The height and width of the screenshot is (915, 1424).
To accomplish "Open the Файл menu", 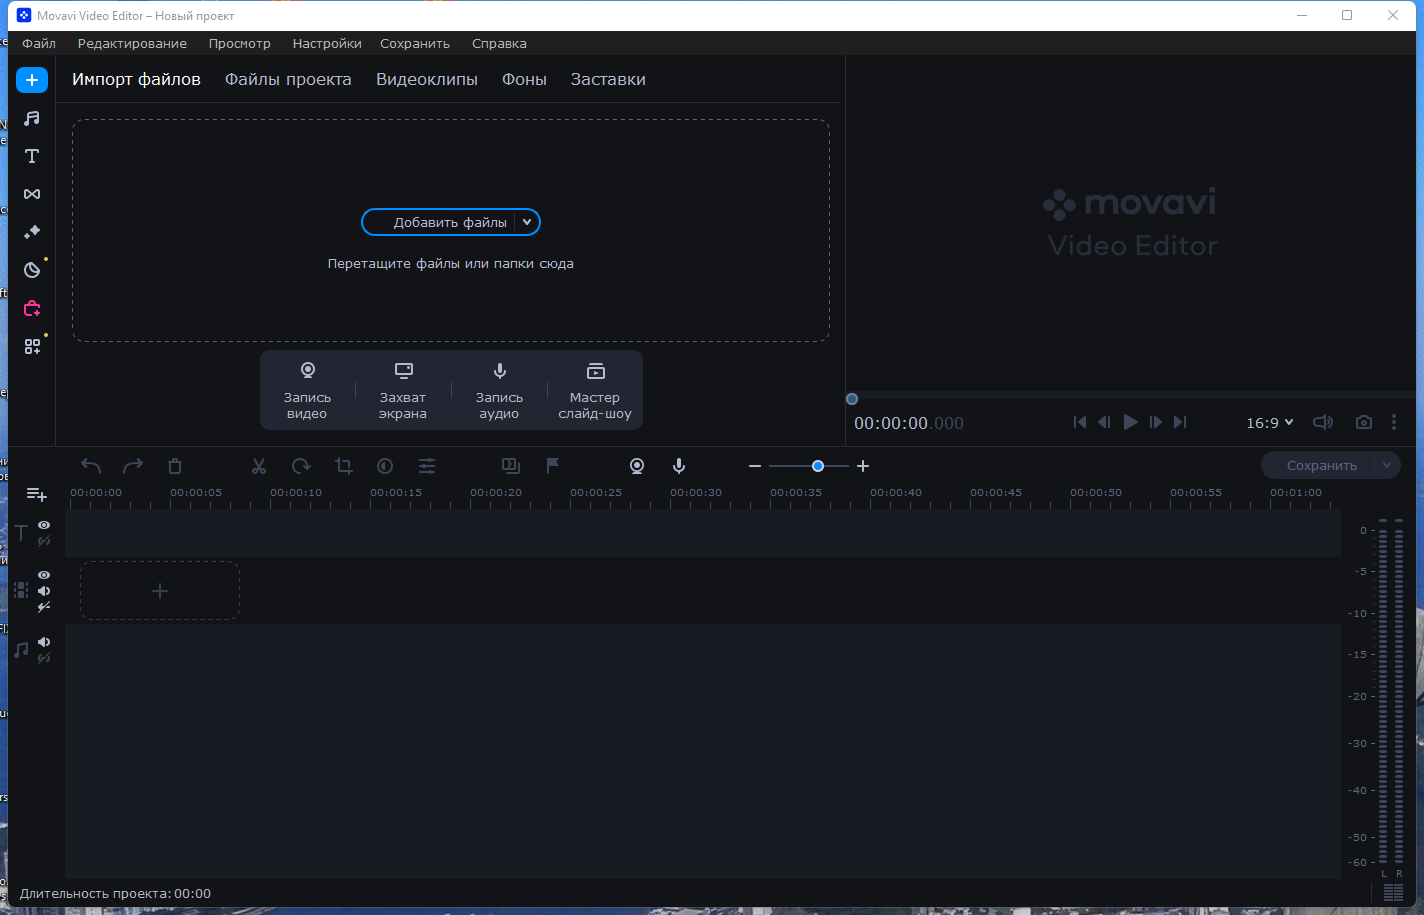I will click(39, 44).
